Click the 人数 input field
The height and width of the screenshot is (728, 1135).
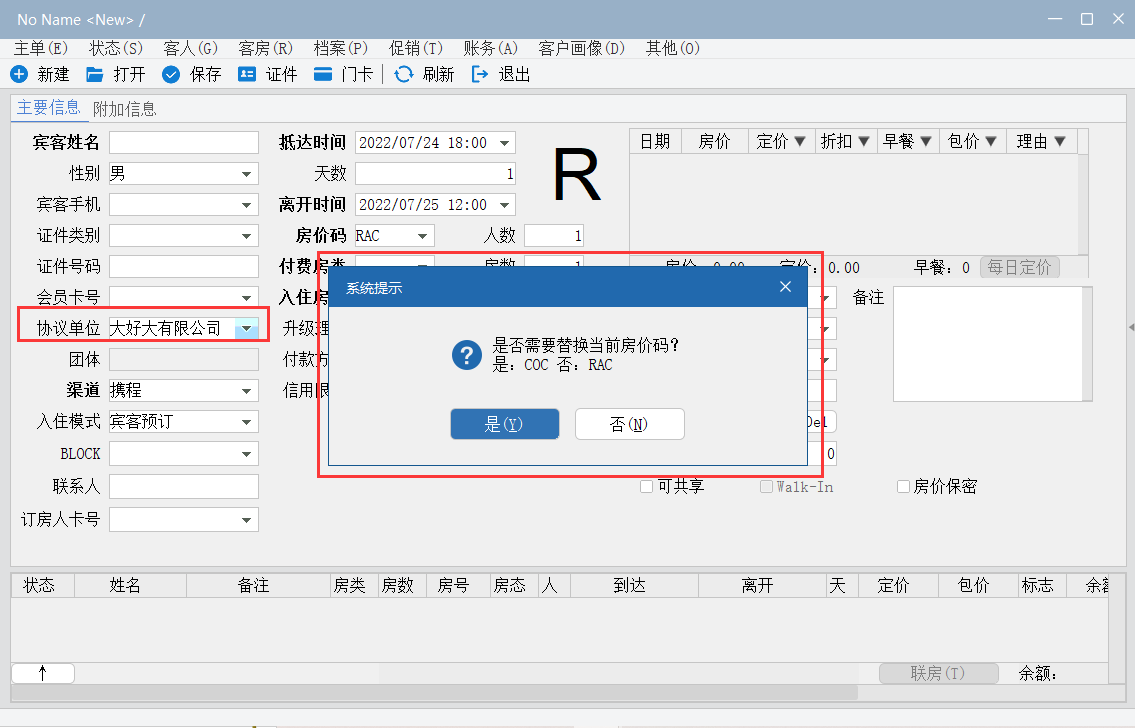click(x=554, y=236)
